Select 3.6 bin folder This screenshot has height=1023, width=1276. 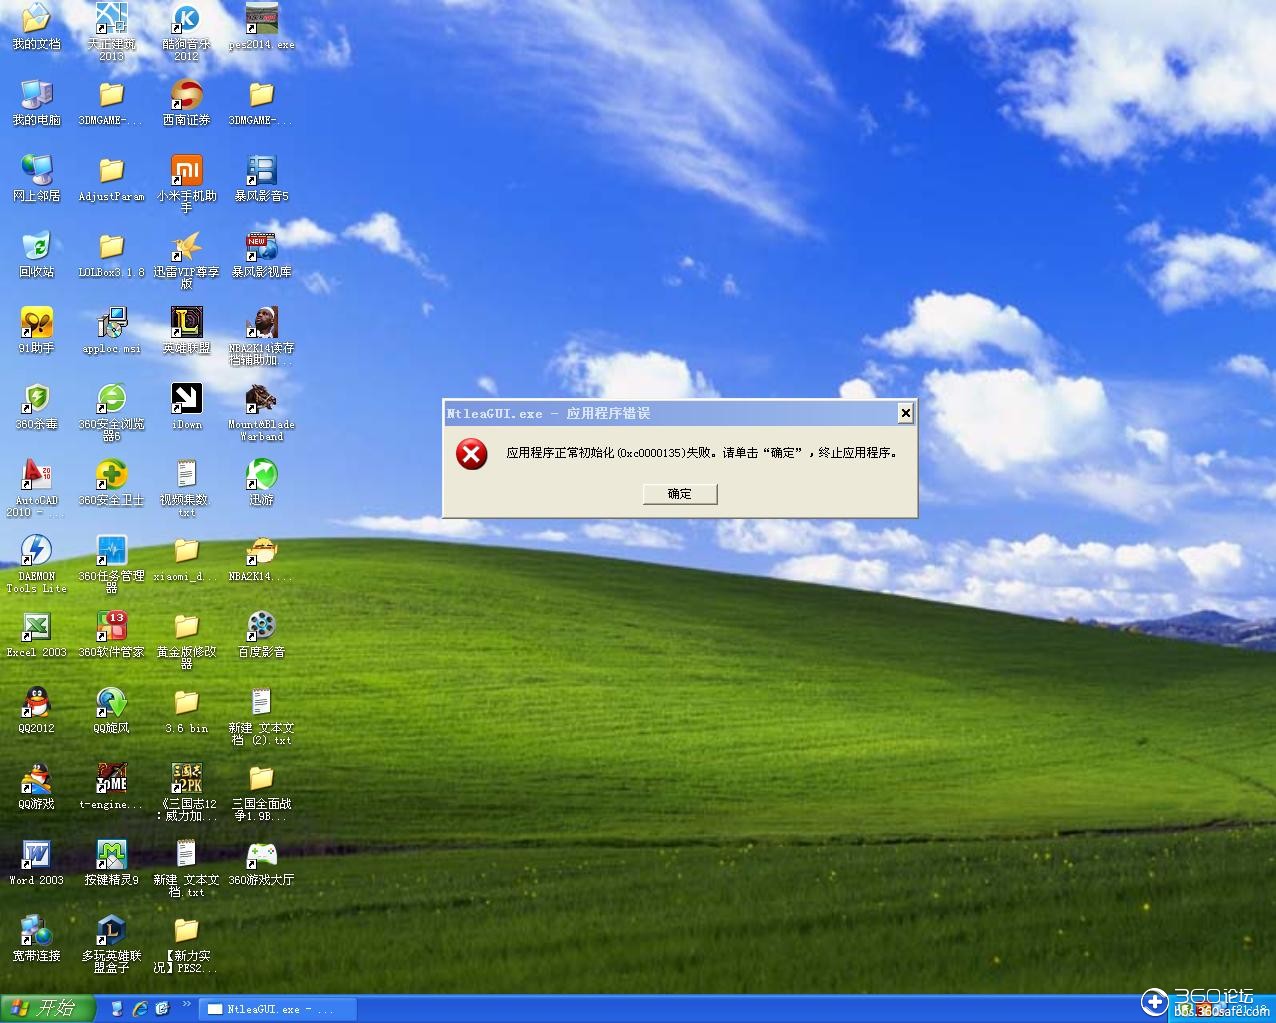(x=186, y=710)
